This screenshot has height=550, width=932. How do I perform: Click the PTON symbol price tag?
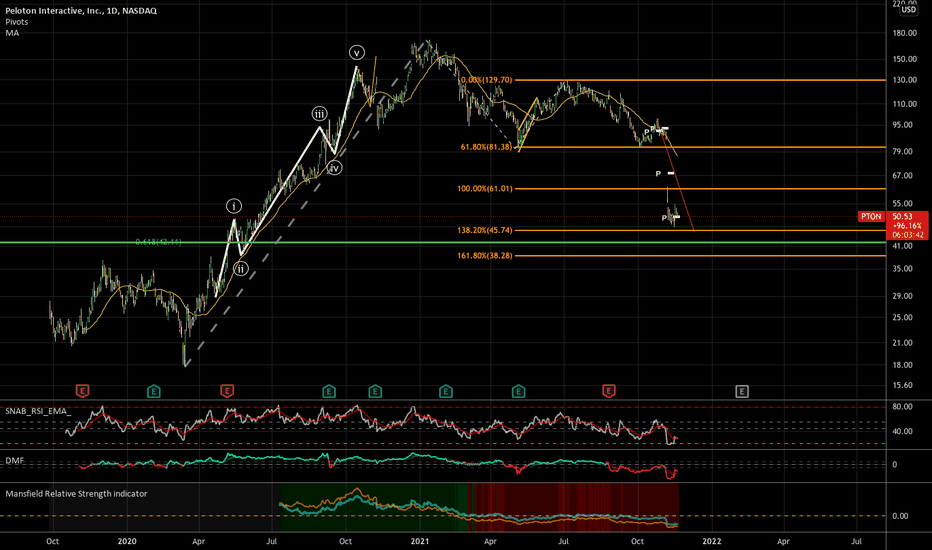[x=871, y=216]
